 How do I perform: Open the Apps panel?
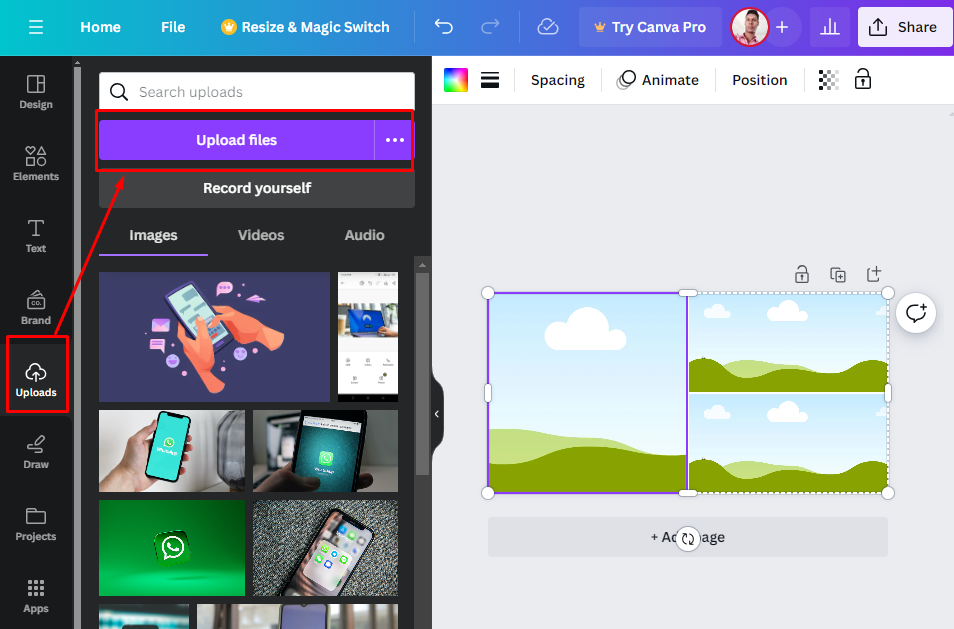tap(36, 596)
